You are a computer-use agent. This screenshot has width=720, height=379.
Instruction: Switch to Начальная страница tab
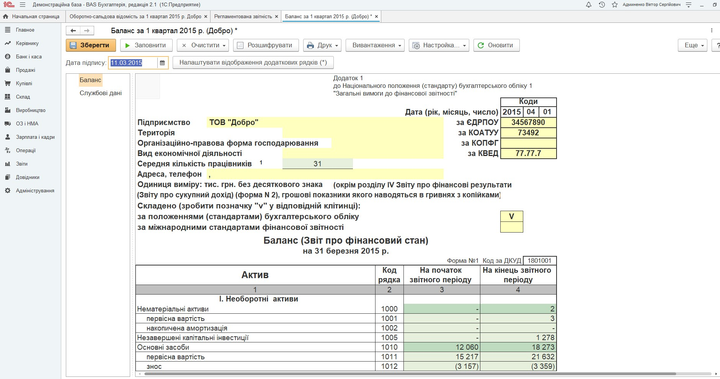[x=31, y=17]
